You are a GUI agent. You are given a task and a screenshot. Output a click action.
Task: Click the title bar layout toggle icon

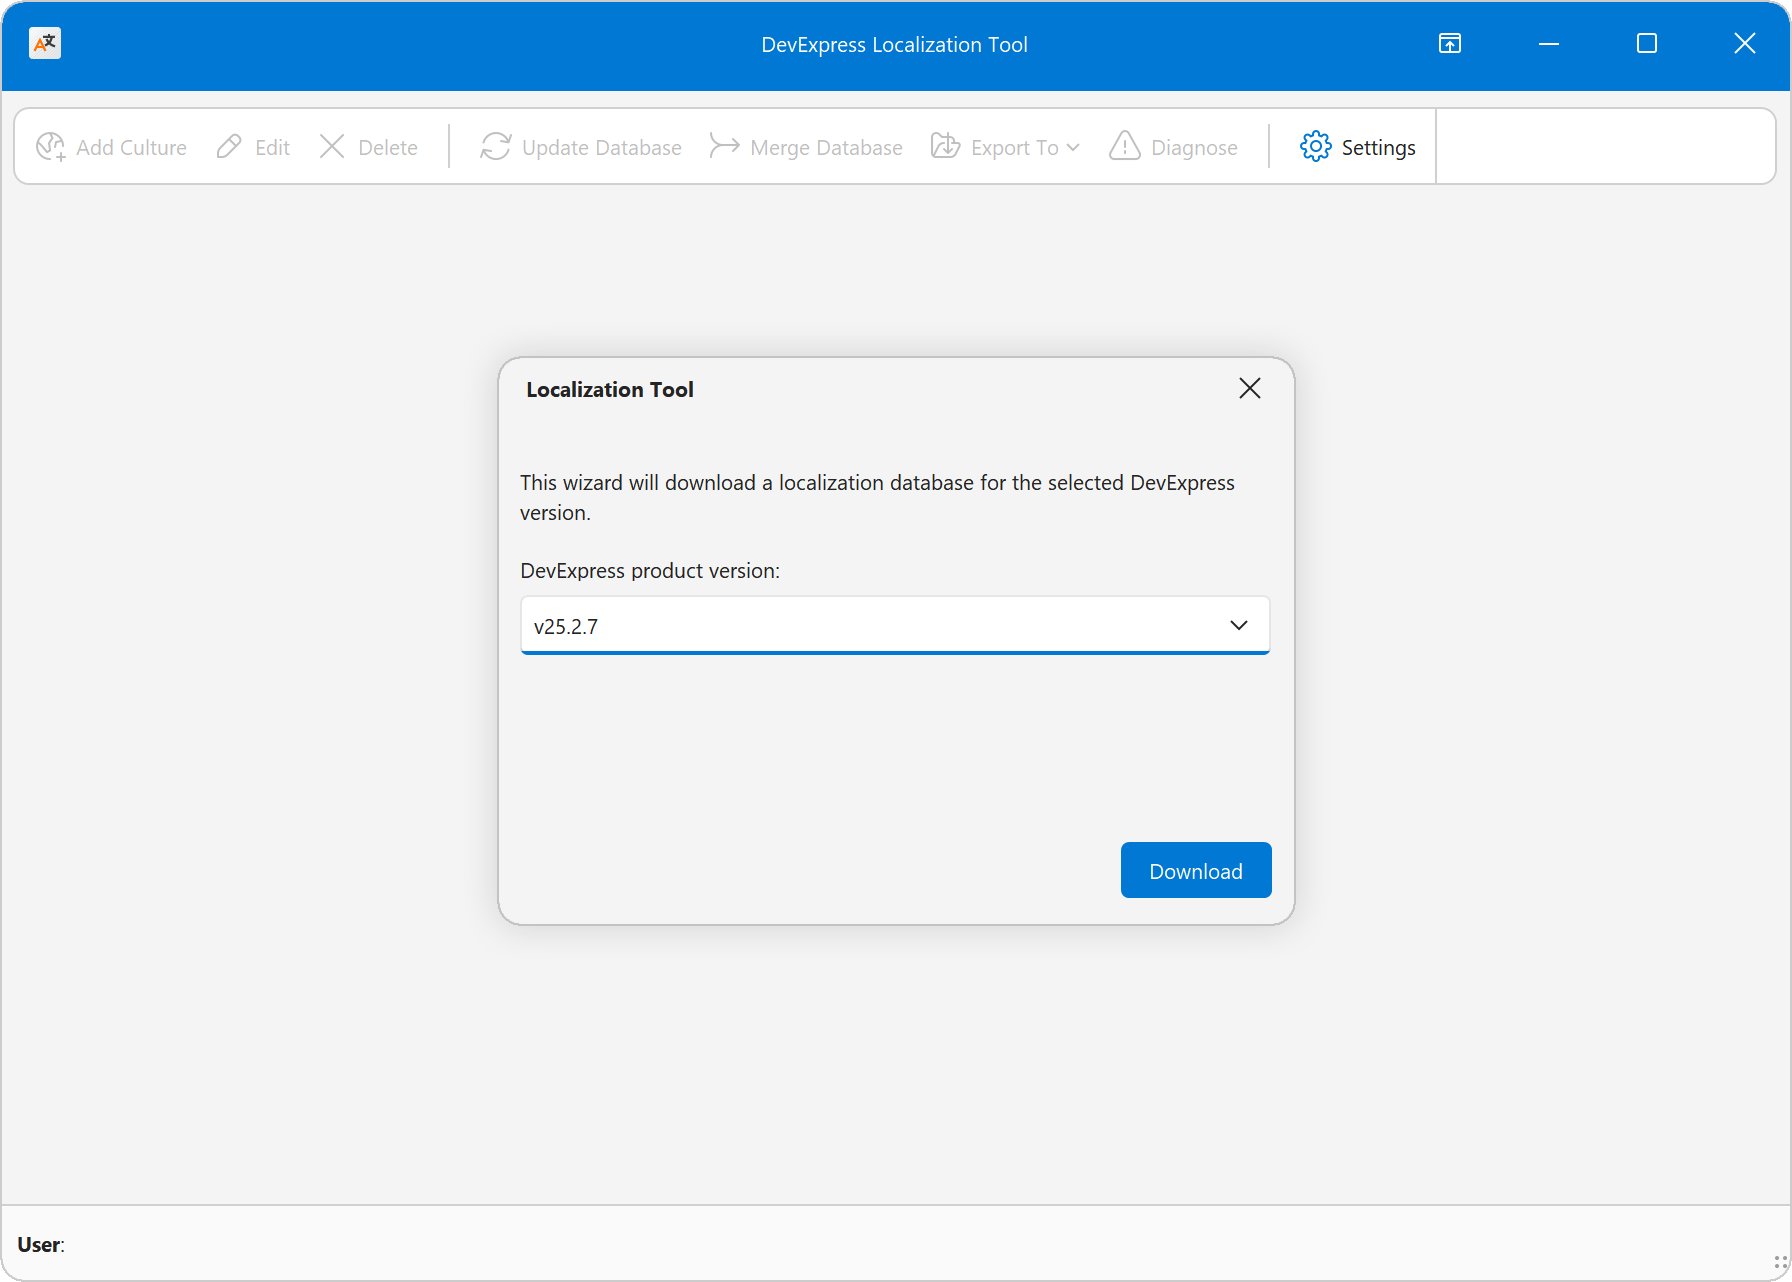point(1450,43)
